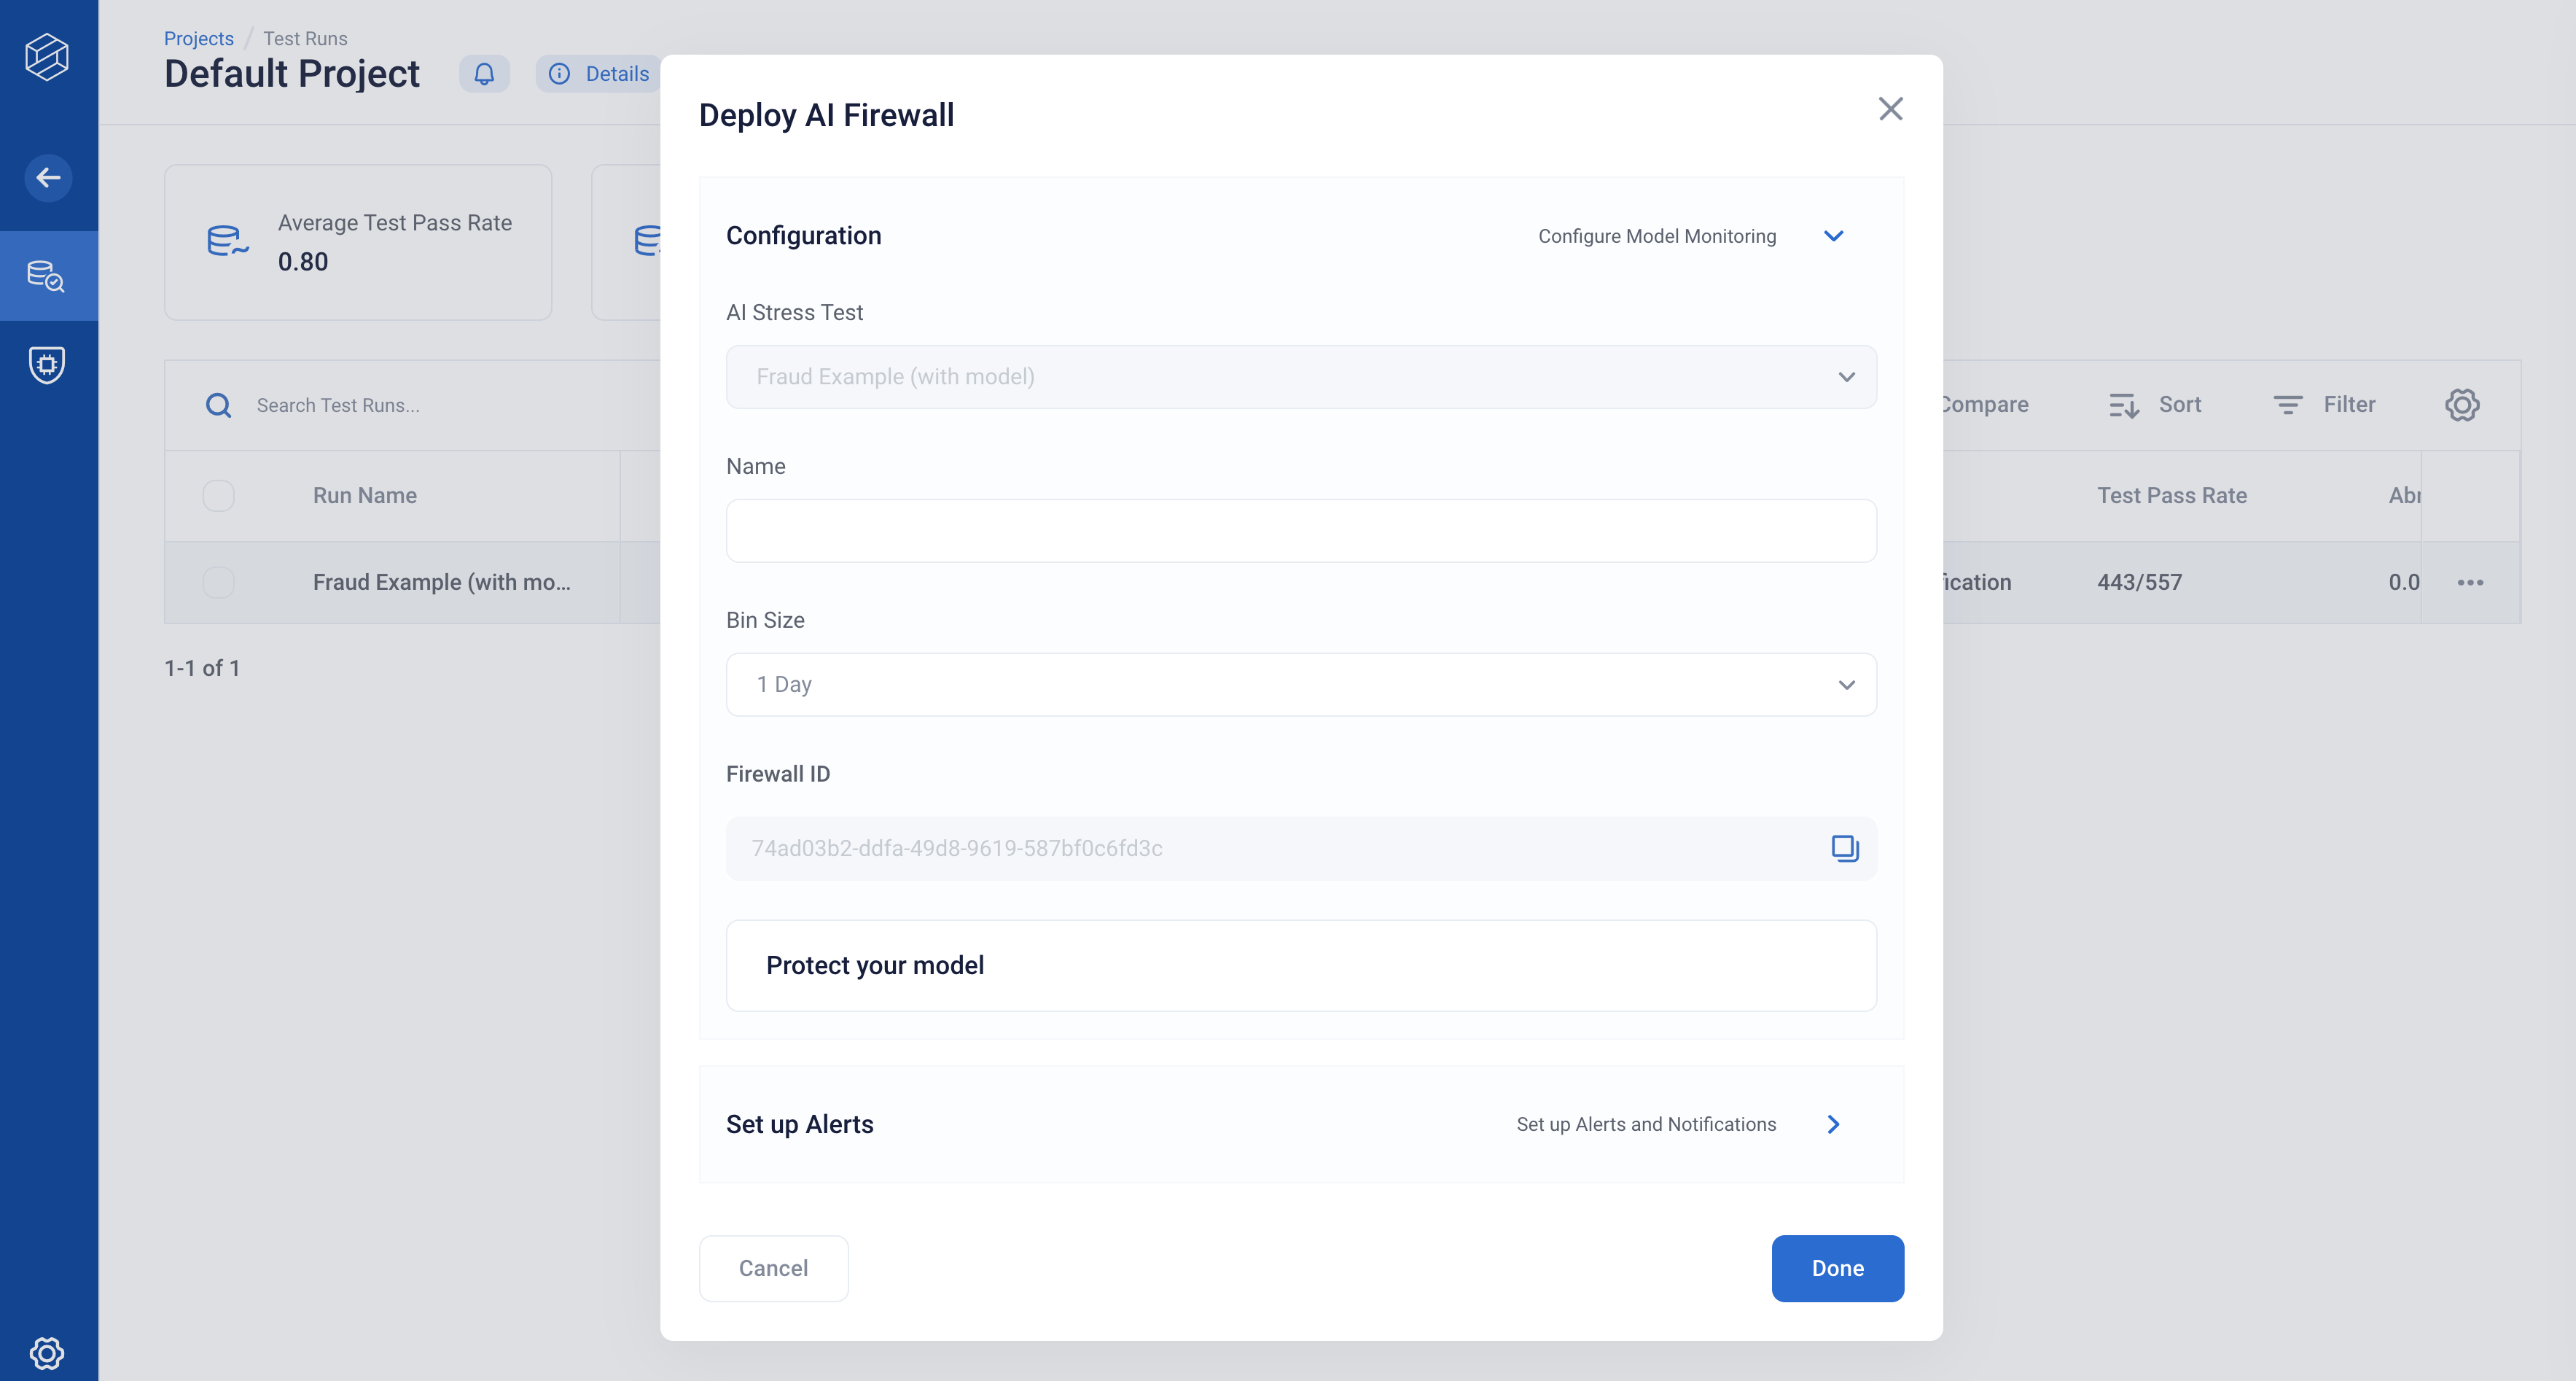Open the AI Firewall shield sidebar icon
This screenshot has width=2576, height=1381.
tap(47, 365)
